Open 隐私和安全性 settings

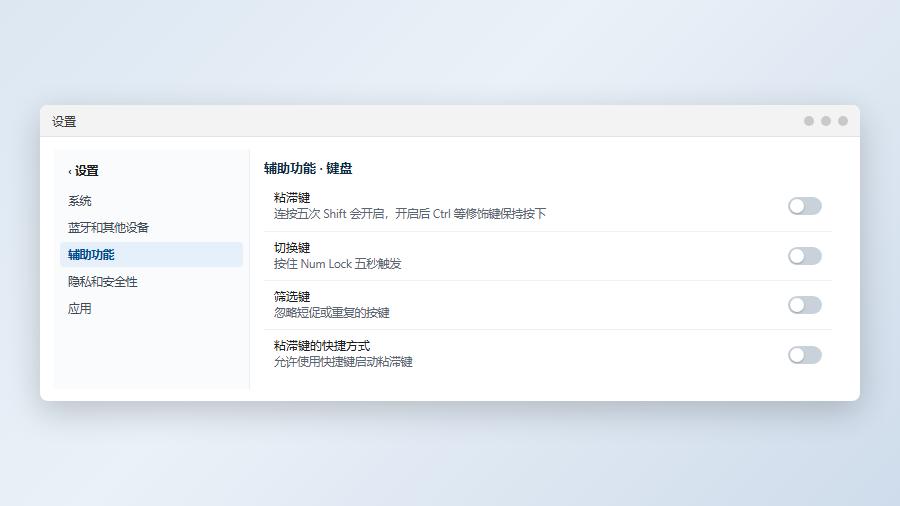pos(152,282)
